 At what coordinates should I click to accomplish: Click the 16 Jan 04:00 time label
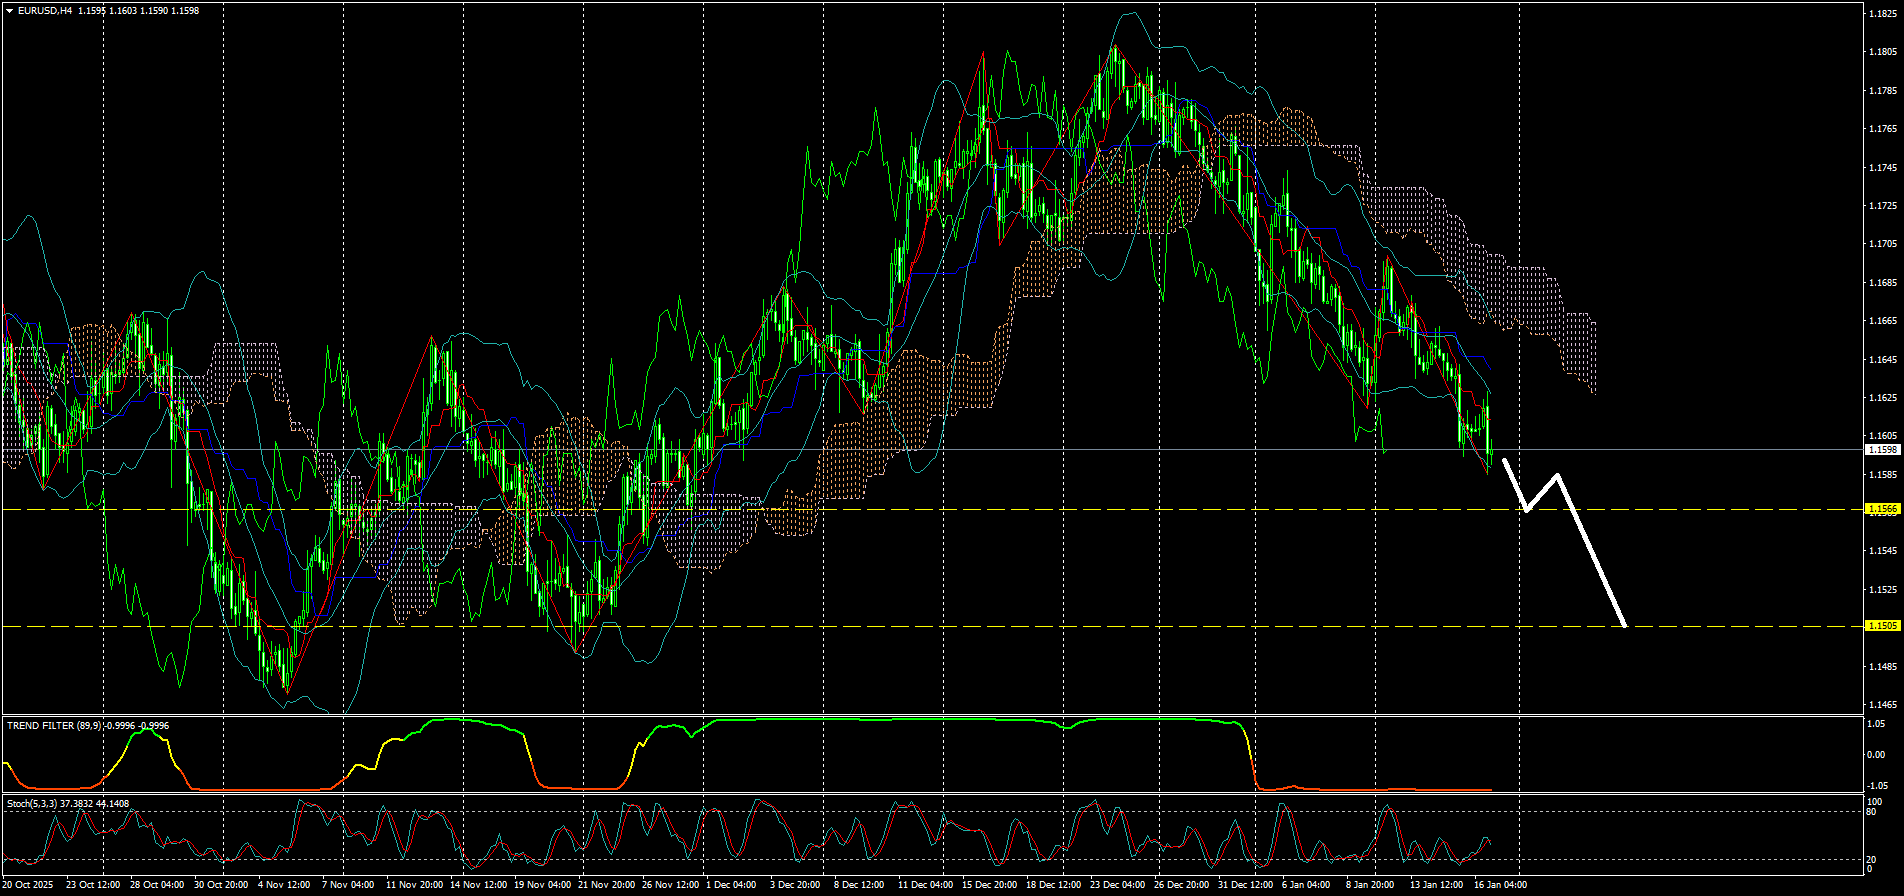click(1501, 885)
